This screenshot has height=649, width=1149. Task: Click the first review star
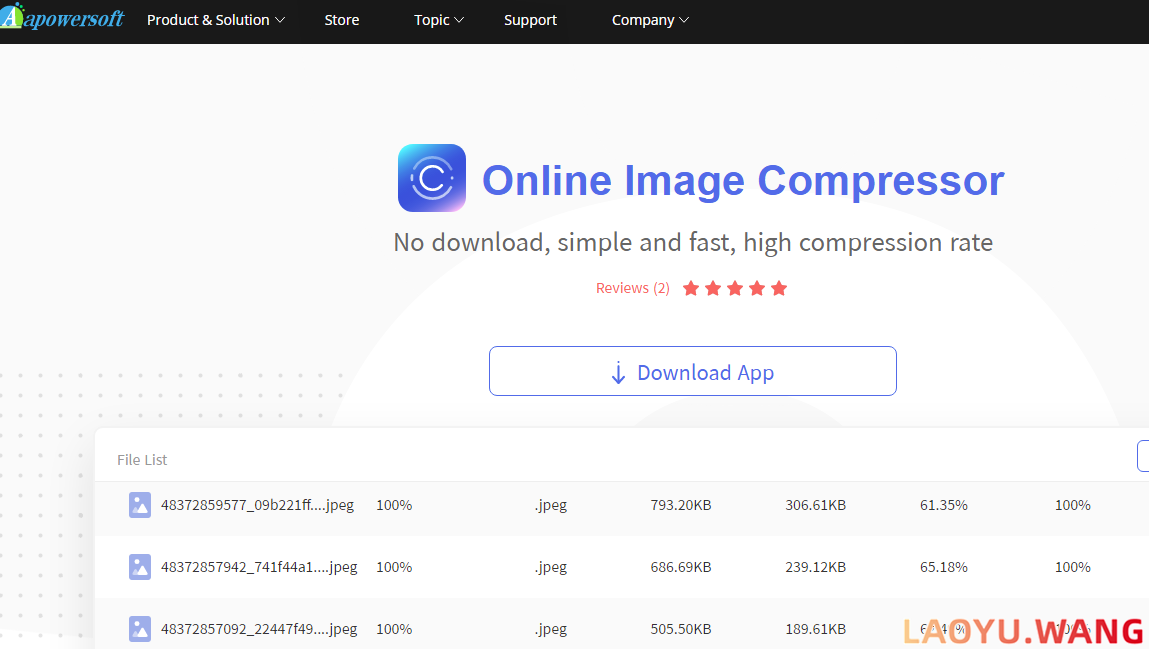click(690, 288)
